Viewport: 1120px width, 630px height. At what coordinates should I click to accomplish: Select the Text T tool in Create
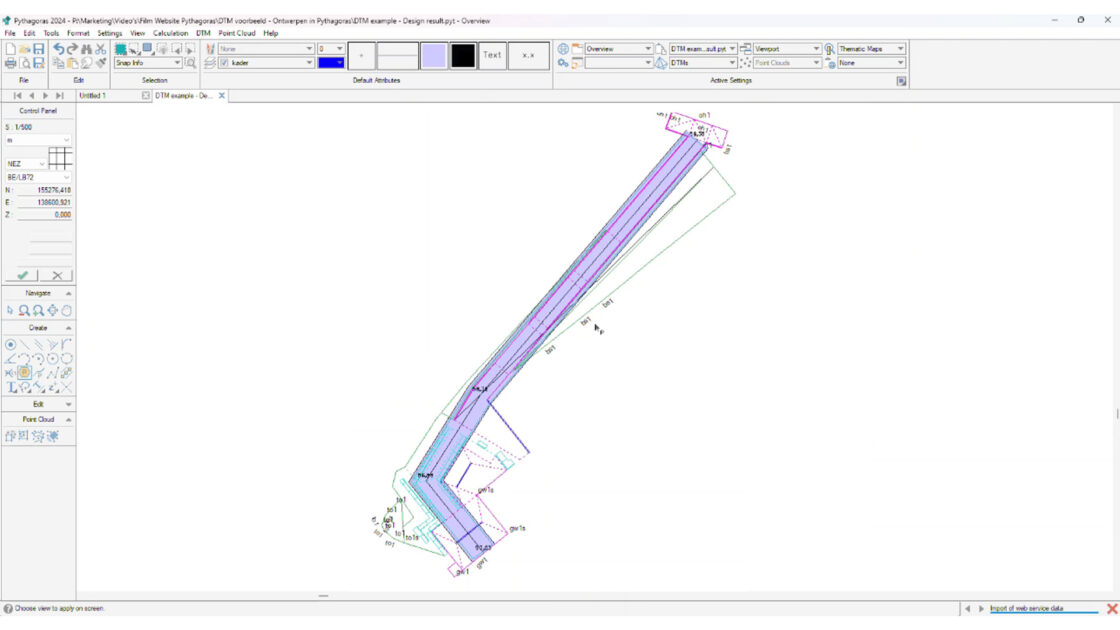coord(11,387)
